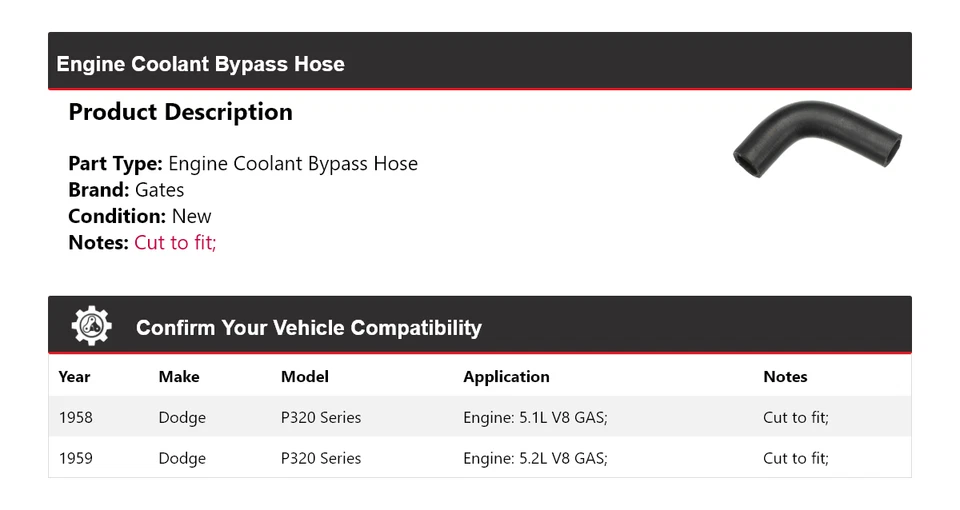
Task: Click the Condition New line
Action: pyautogui.click(x=140, y=216)
